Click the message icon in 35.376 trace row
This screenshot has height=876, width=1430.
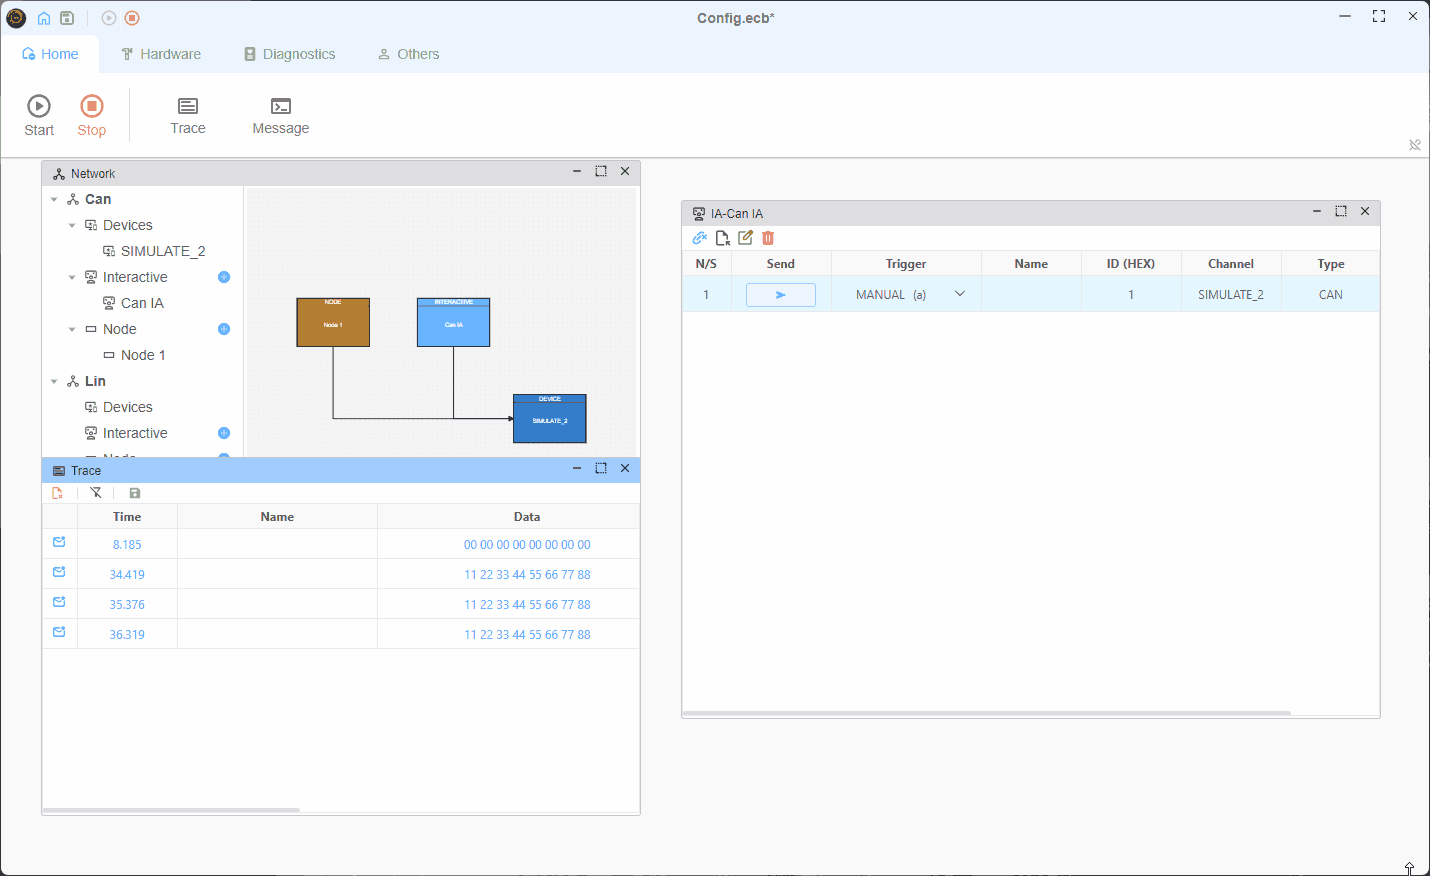[59, 602]
